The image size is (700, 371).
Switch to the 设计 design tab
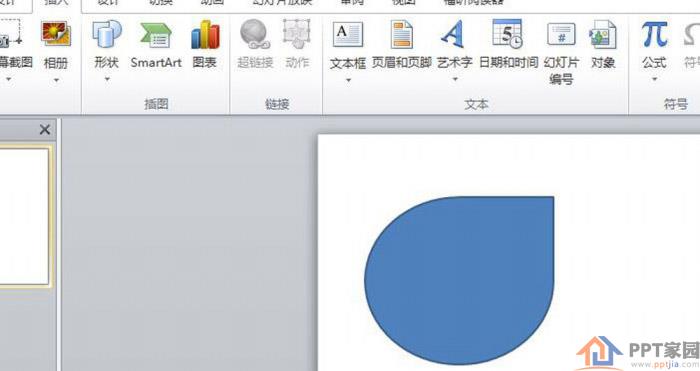(108, 3)
